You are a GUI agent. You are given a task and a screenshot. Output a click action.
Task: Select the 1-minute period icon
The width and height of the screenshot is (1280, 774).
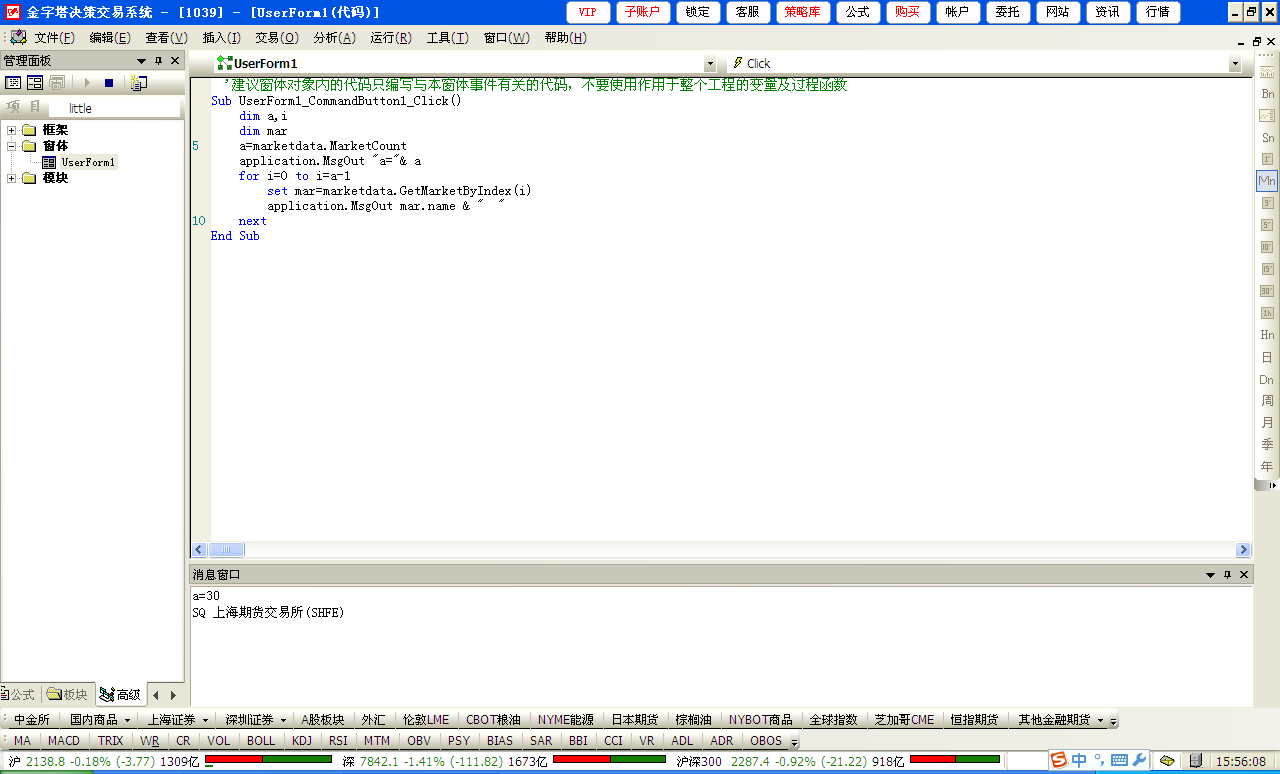1267,159
